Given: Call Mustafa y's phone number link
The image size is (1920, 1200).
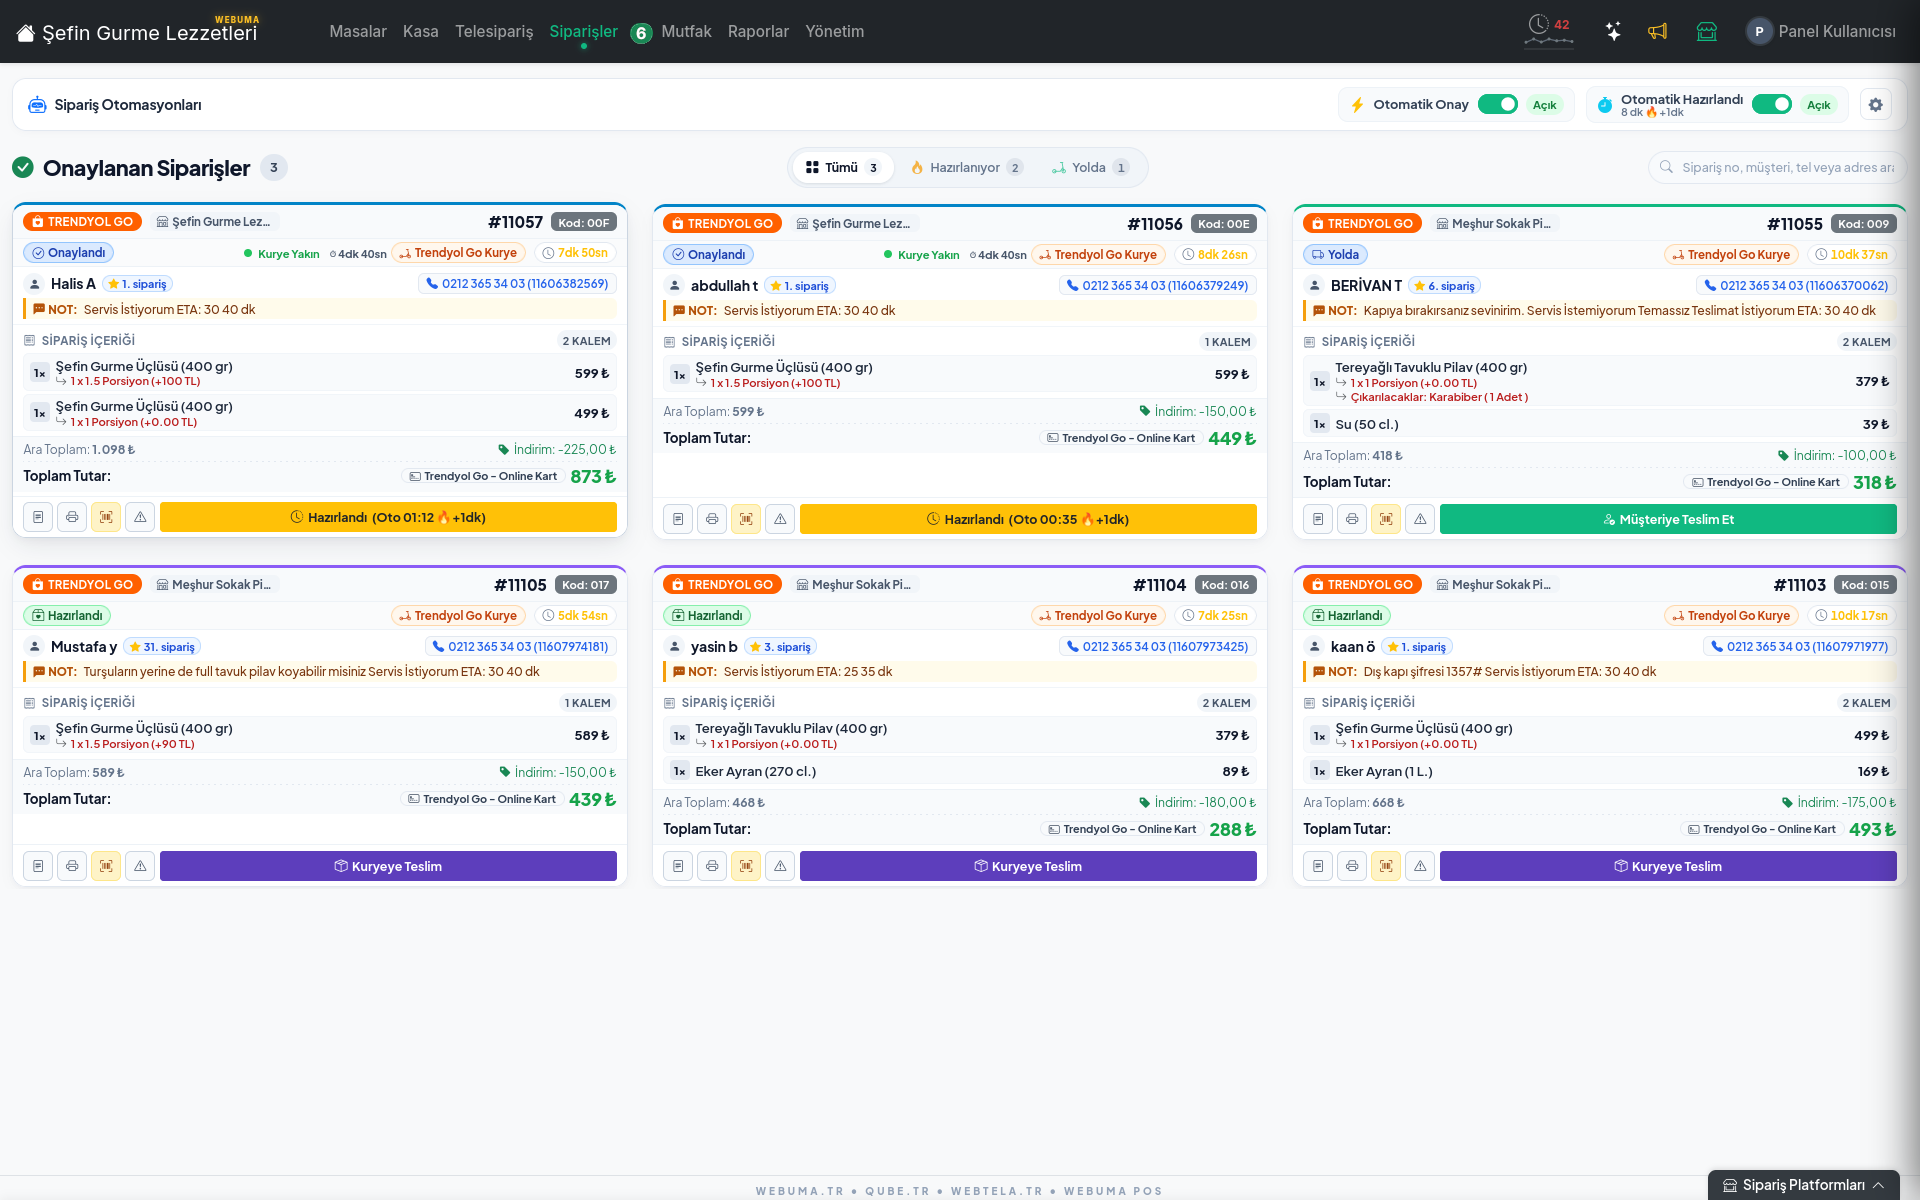Looking at the screenshot, I should point(520,647).
